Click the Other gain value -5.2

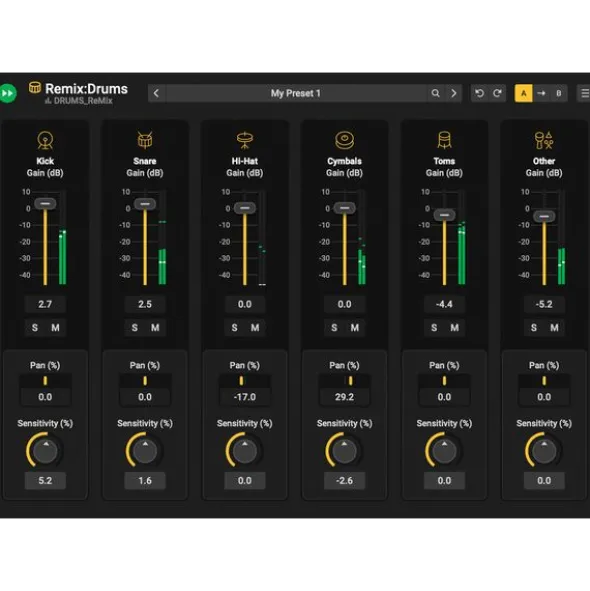point(544,304)
